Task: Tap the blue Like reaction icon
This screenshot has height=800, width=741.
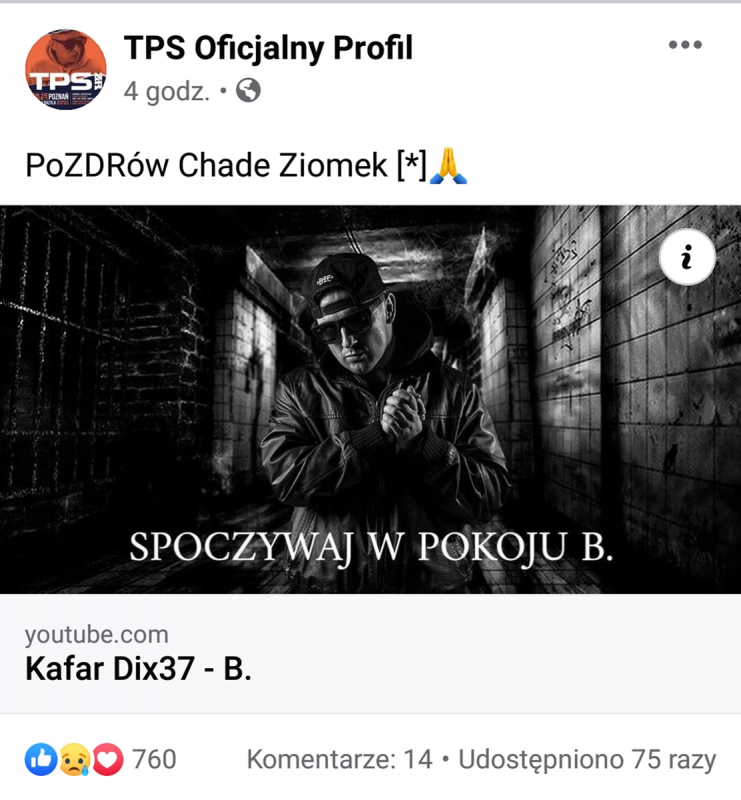Action: pos(41,760)
